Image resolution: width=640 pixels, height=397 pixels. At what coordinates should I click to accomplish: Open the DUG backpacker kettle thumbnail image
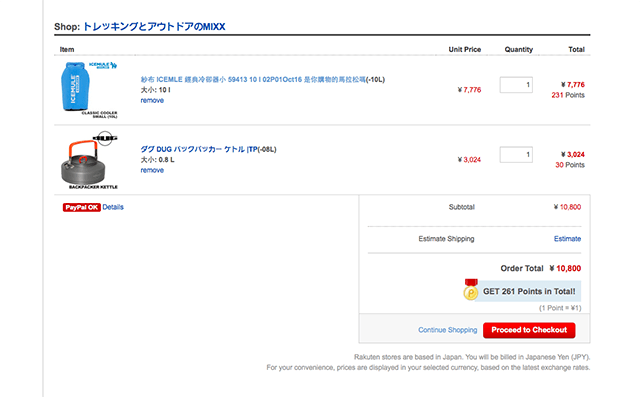tap(89, 160)
